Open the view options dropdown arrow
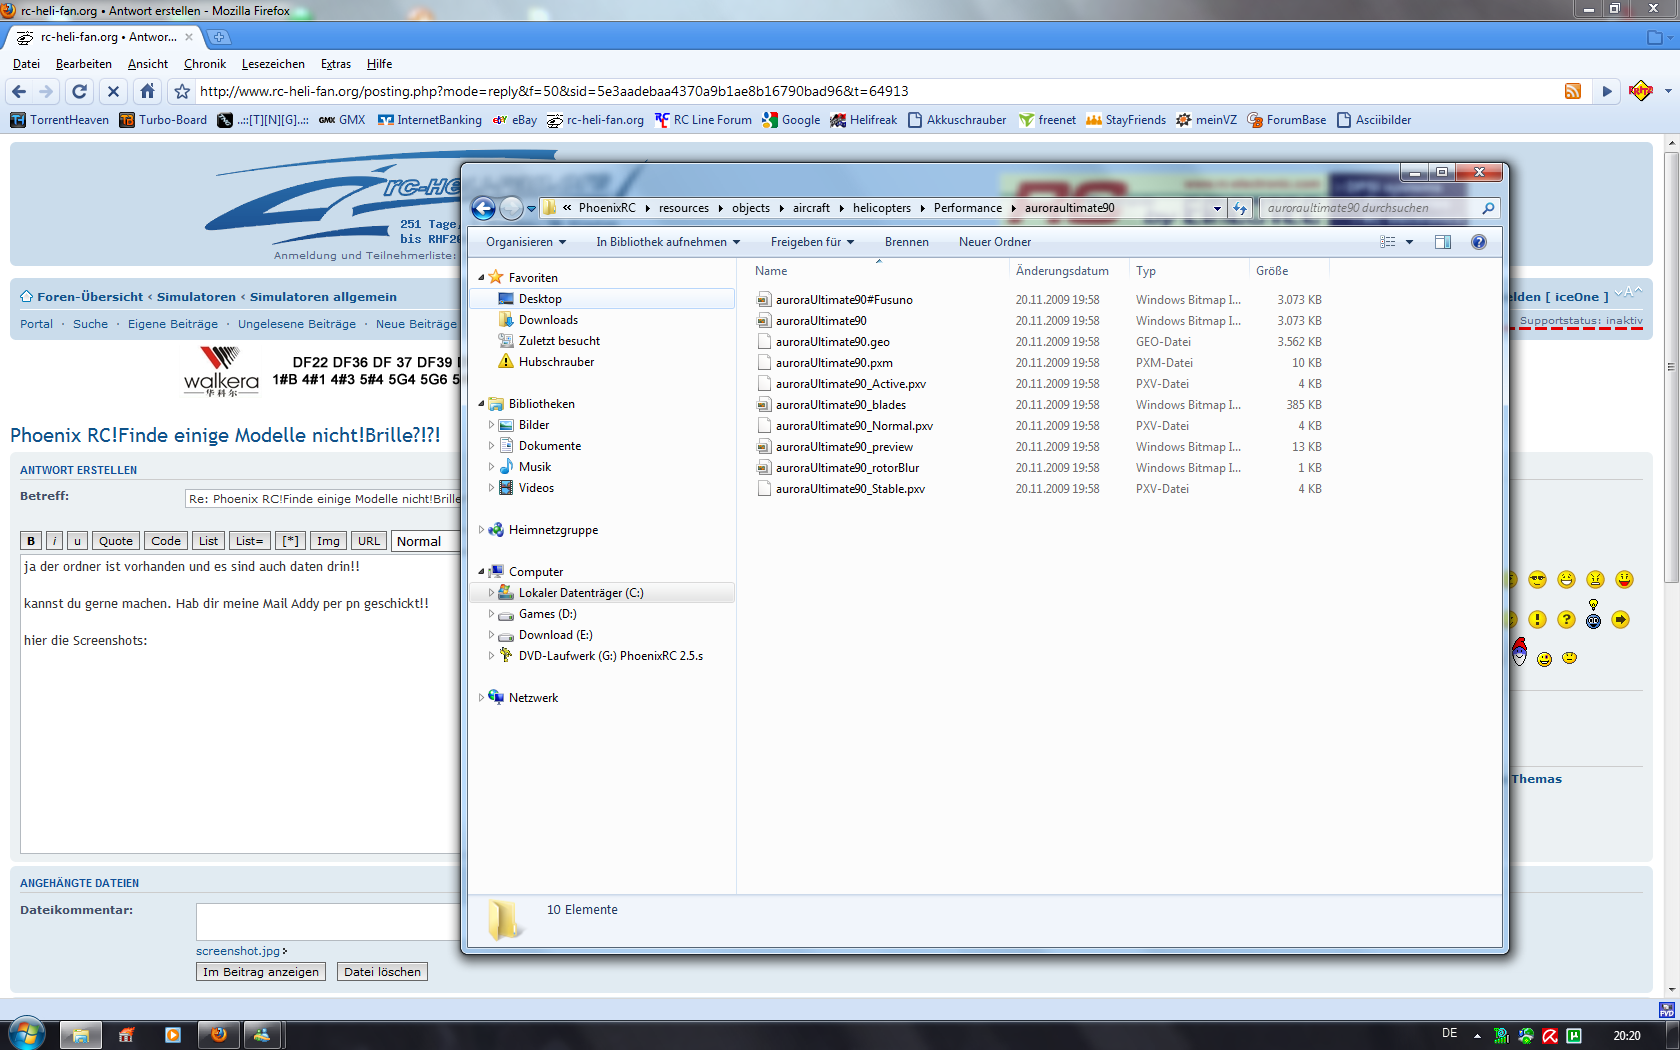This screenshot has width=1680, height=1050. click(x=1410, y=242)
